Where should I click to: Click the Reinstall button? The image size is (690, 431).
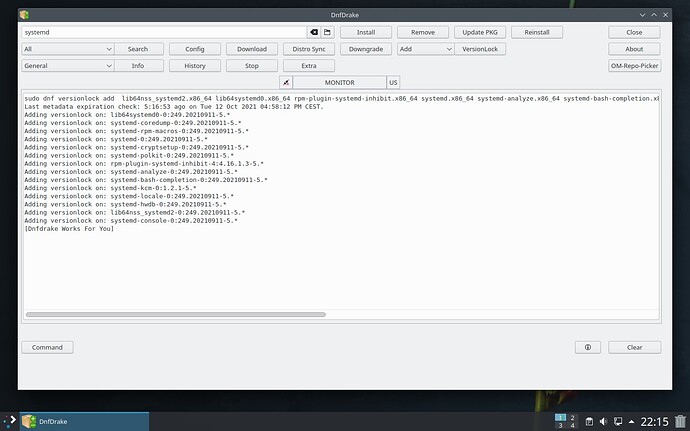pos(537,32)
